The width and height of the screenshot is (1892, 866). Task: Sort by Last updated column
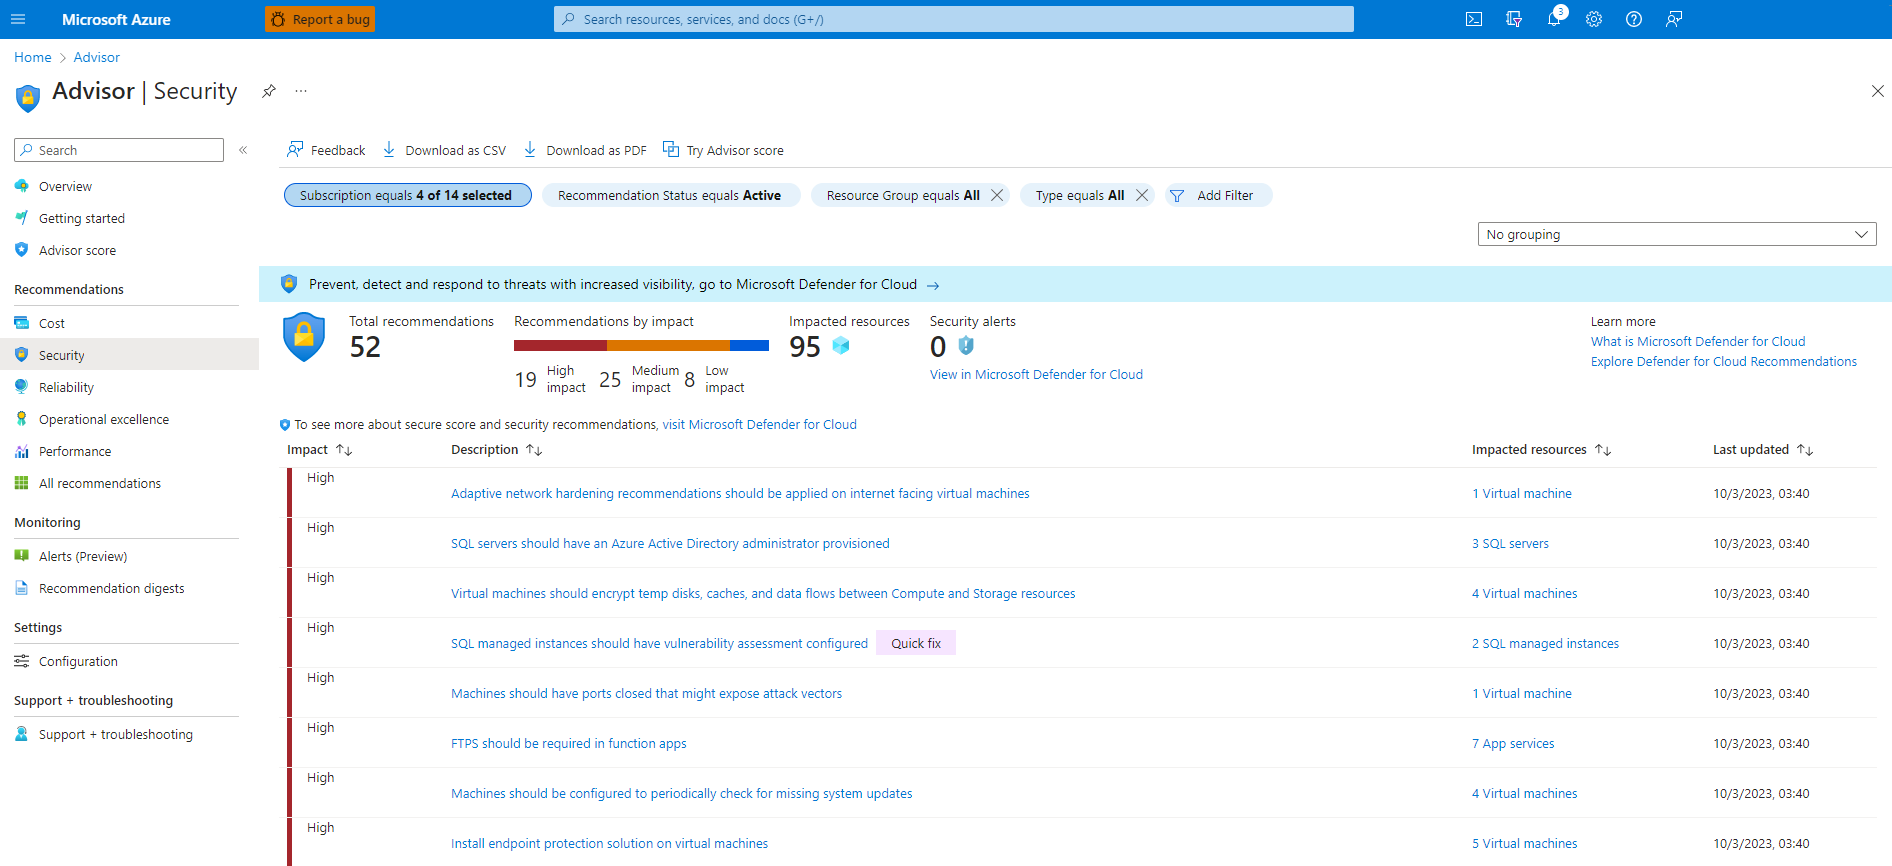[1762, 450]
